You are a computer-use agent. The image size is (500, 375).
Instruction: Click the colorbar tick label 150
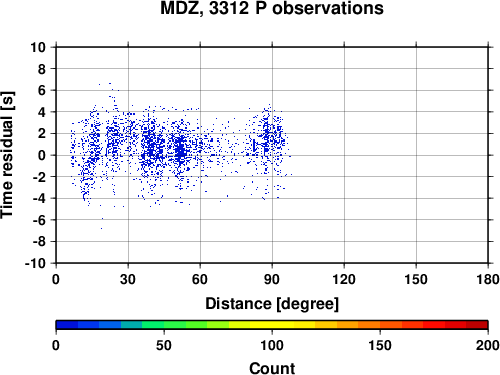380,345
